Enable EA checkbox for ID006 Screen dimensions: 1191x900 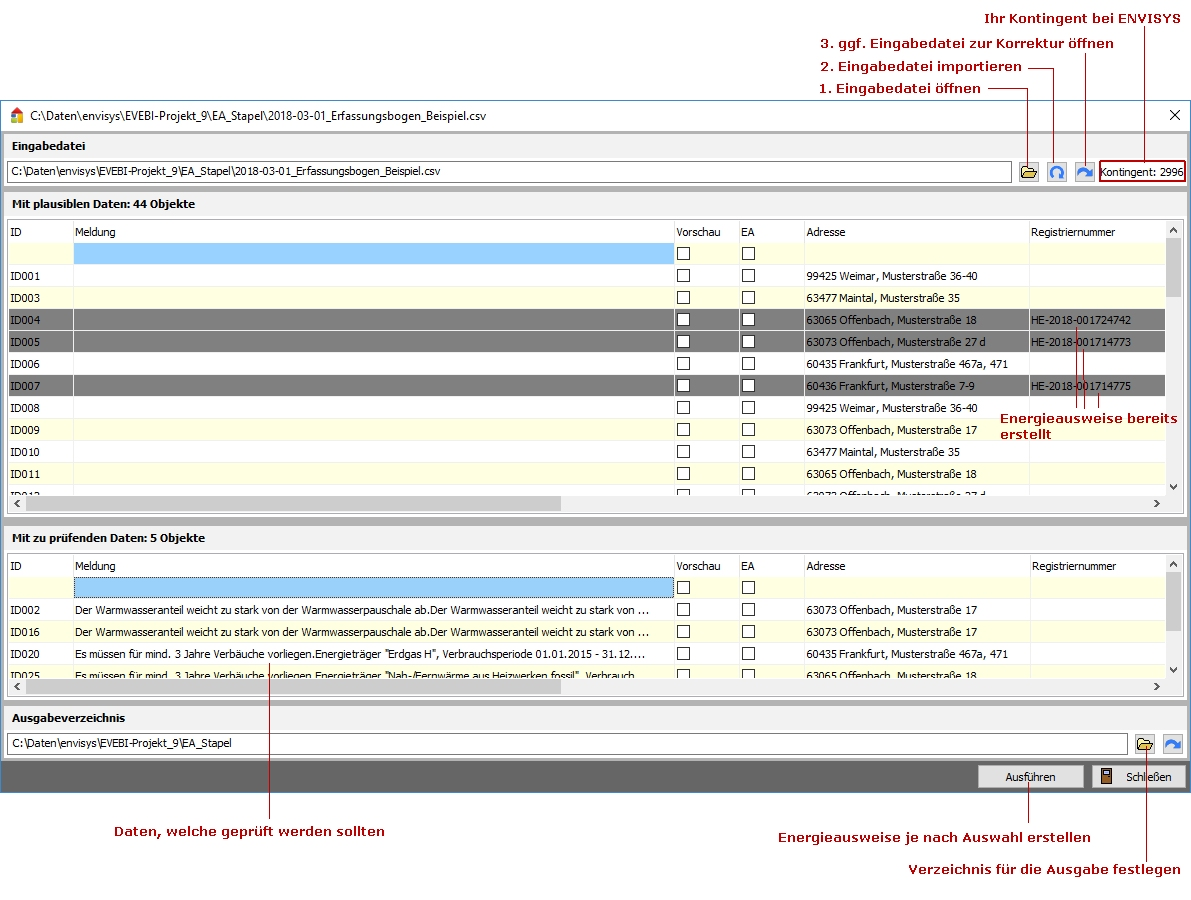click(x=748, y=364)
